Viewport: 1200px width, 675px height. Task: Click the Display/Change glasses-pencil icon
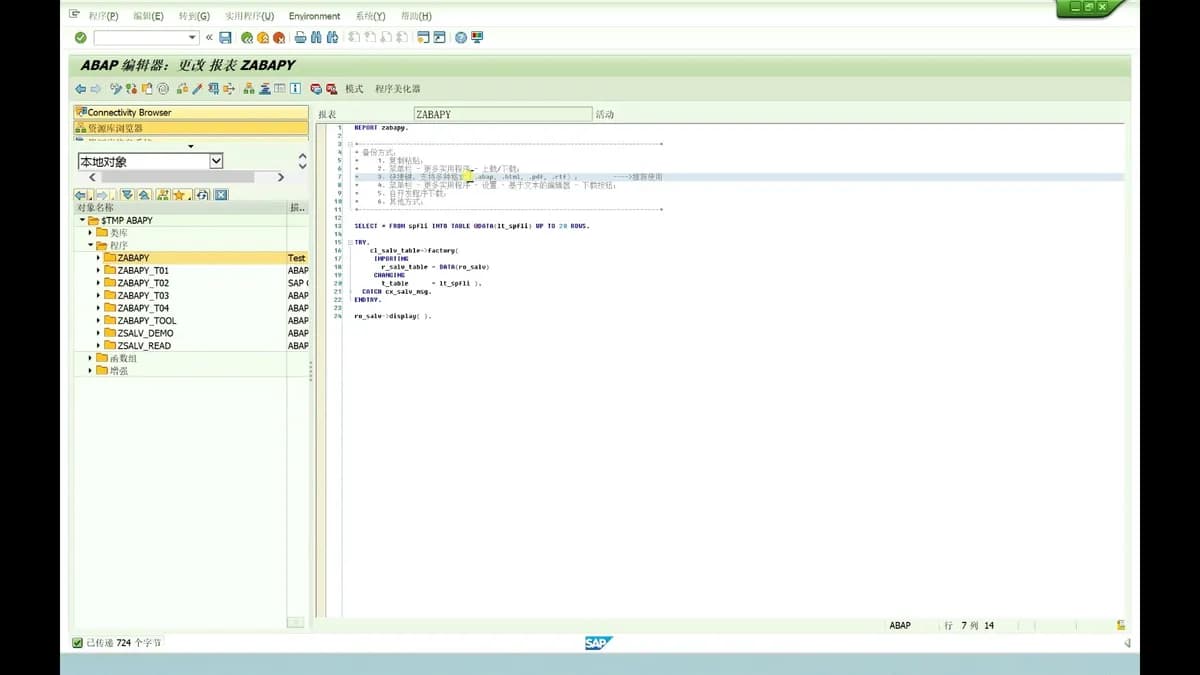click(x=116, y=89)
